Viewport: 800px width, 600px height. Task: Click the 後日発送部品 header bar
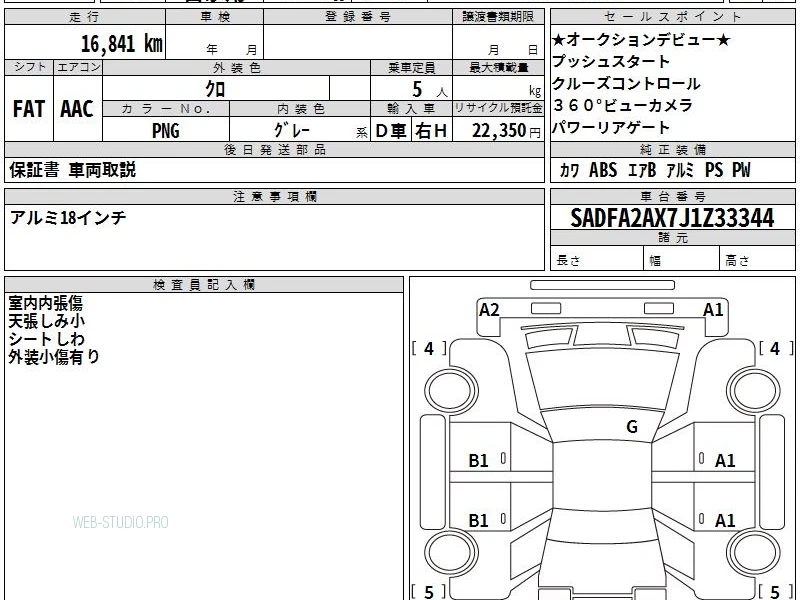274,149
